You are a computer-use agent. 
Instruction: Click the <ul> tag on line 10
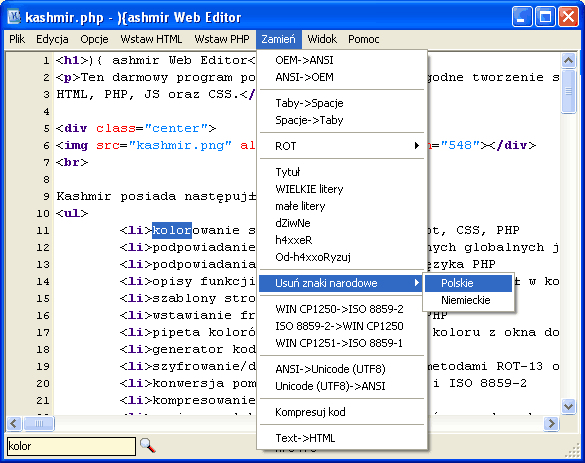(72, 213)
